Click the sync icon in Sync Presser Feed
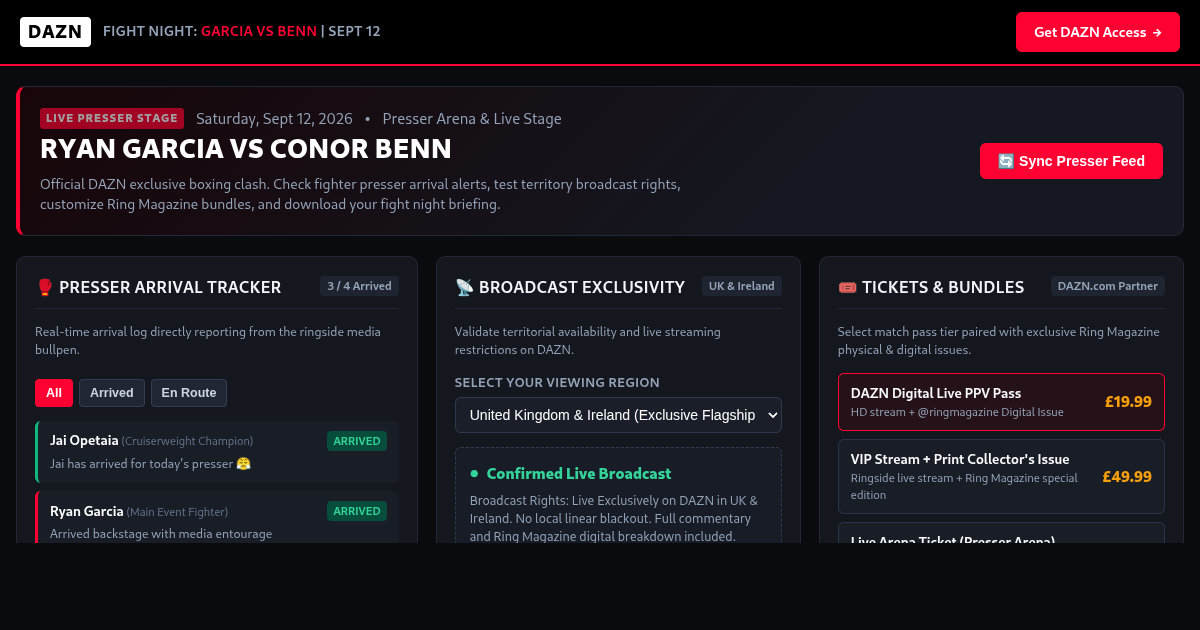The height and width of the screenshot is (630, 1200). pyautogui.click(x=1006, y=161)
